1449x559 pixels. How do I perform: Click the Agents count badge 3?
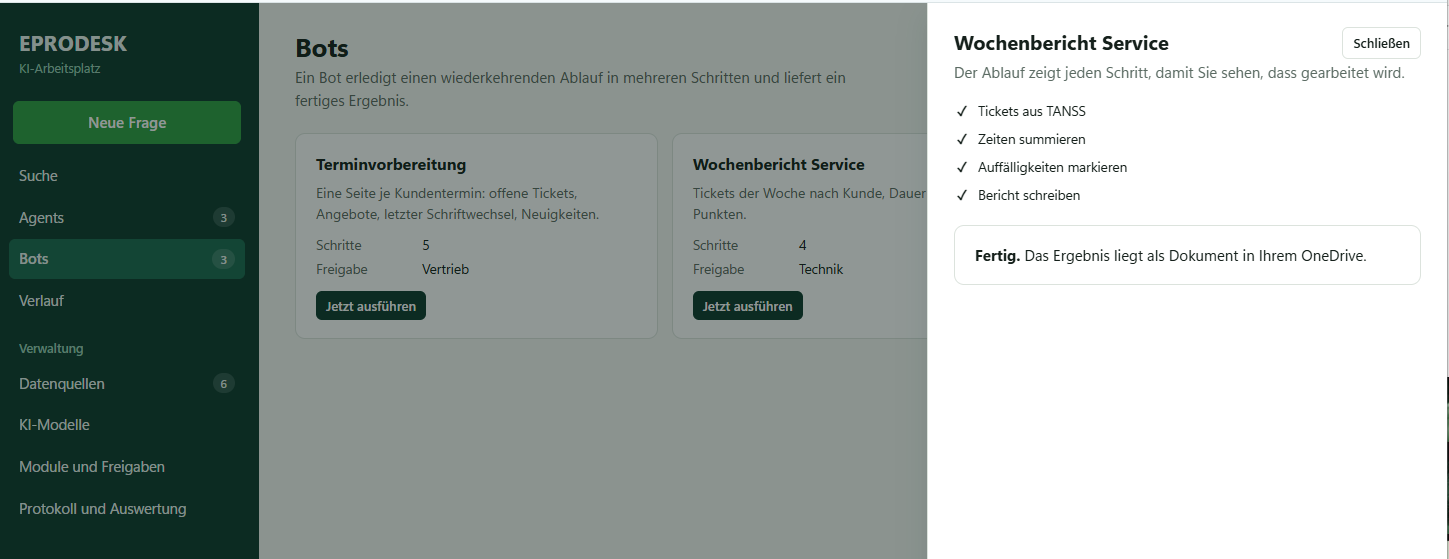point(224,218)
